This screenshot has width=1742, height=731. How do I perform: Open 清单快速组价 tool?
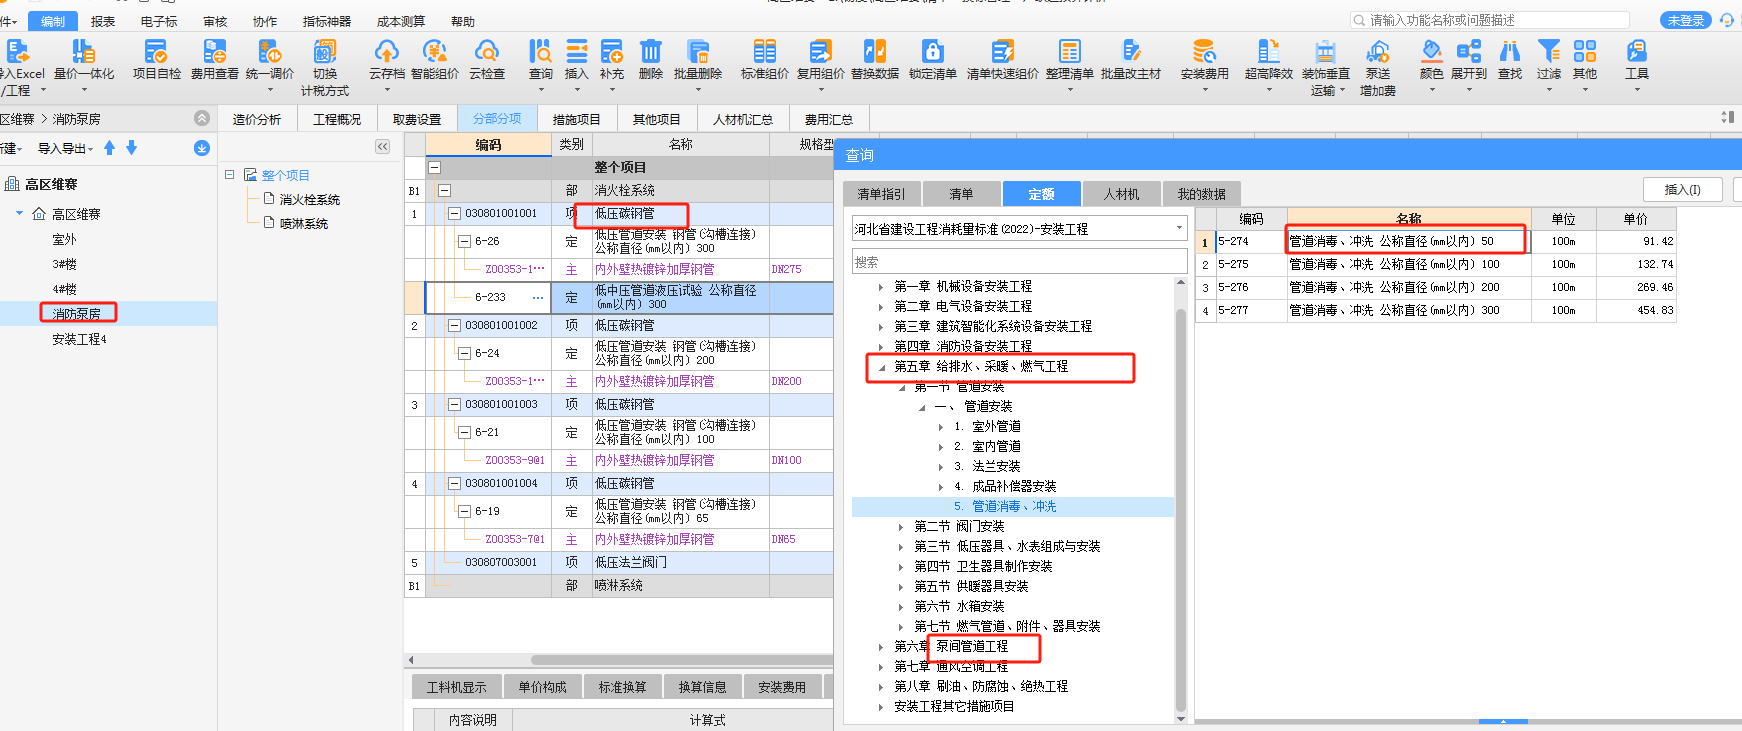pos(1003,60)
